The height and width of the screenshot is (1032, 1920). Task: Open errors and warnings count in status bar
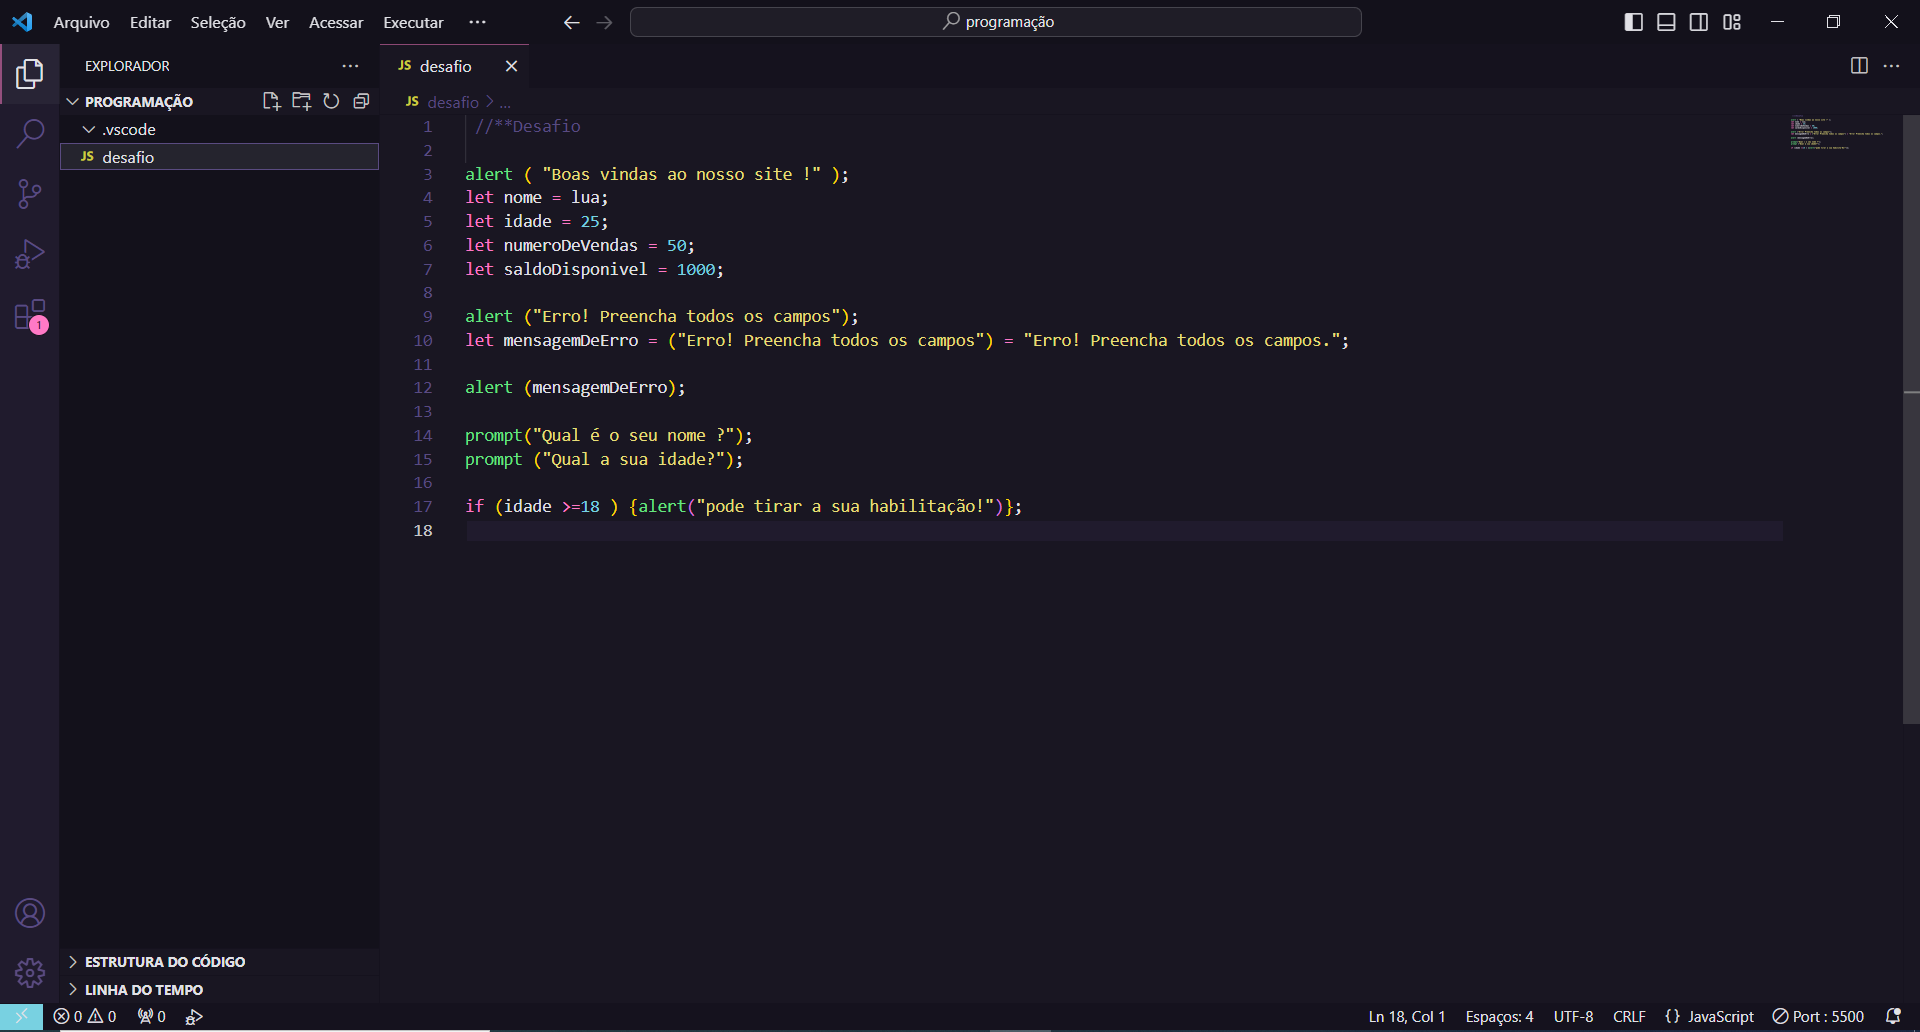tap(85, 1016)
